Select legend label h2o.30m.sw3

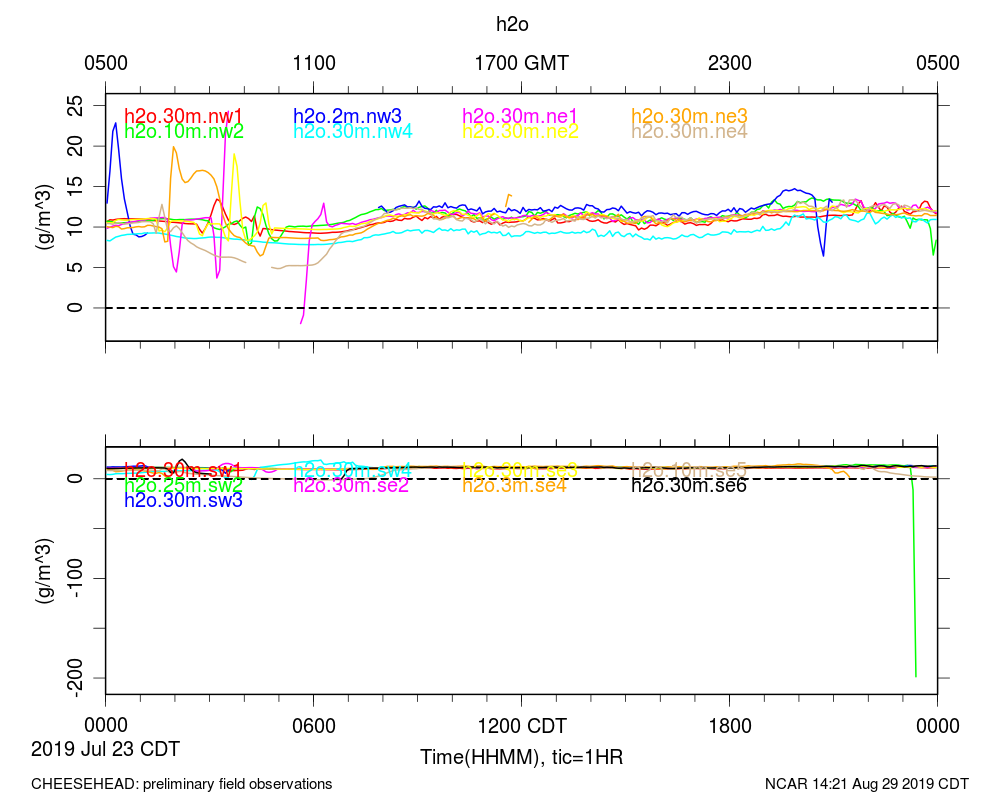pyautogui.click(x=184, y=501)
